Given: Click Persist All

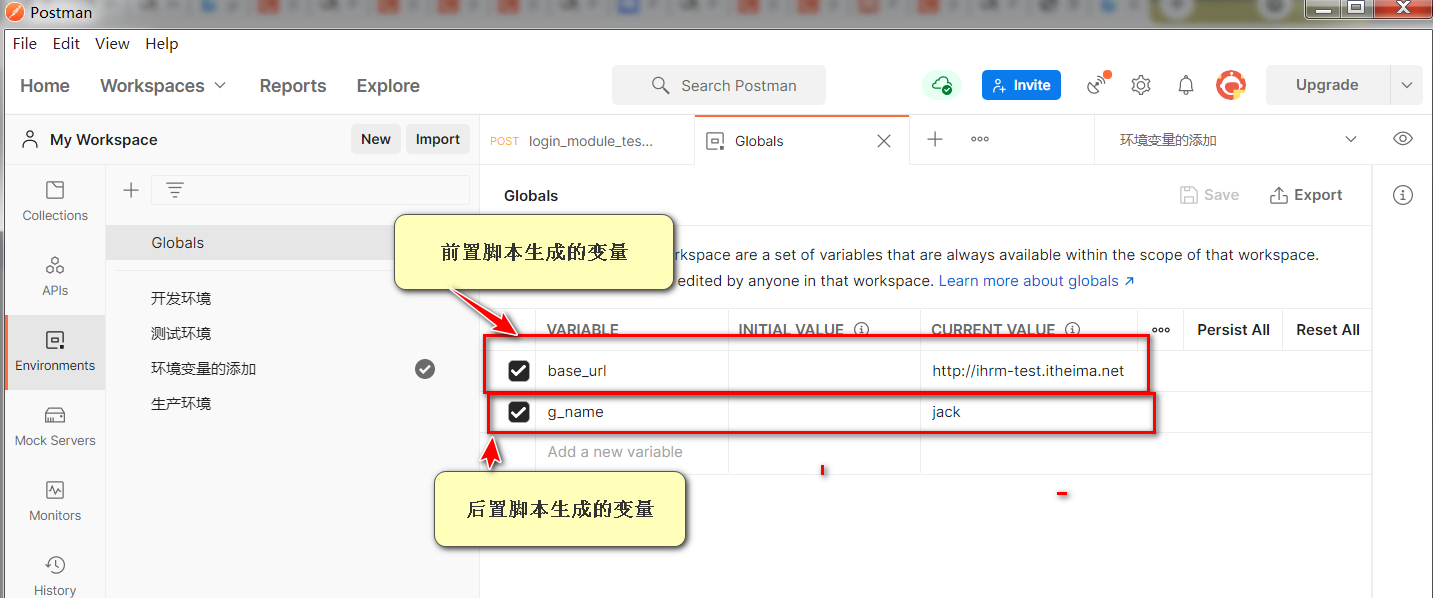Looking at the screenshot, I should click(1233, 330).
